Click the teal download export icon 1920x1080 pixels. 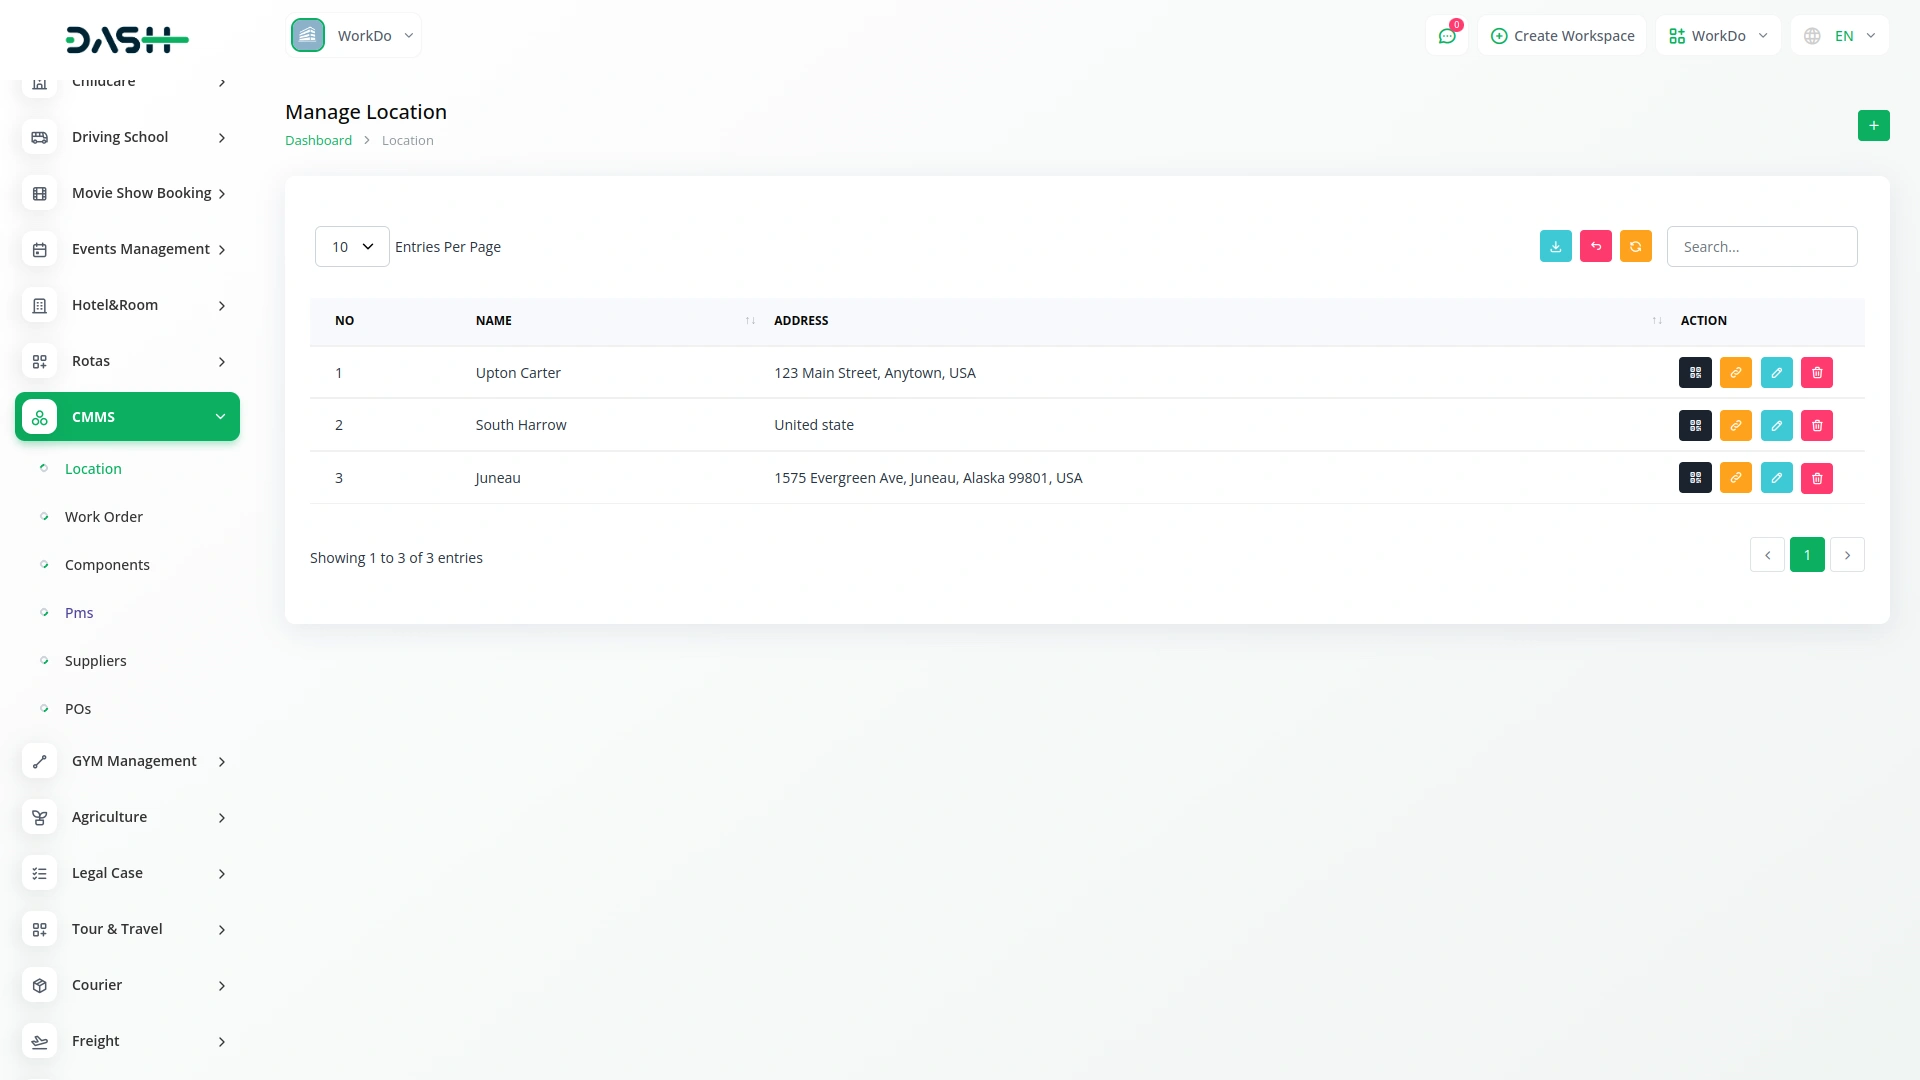(x=1555, y=247)
